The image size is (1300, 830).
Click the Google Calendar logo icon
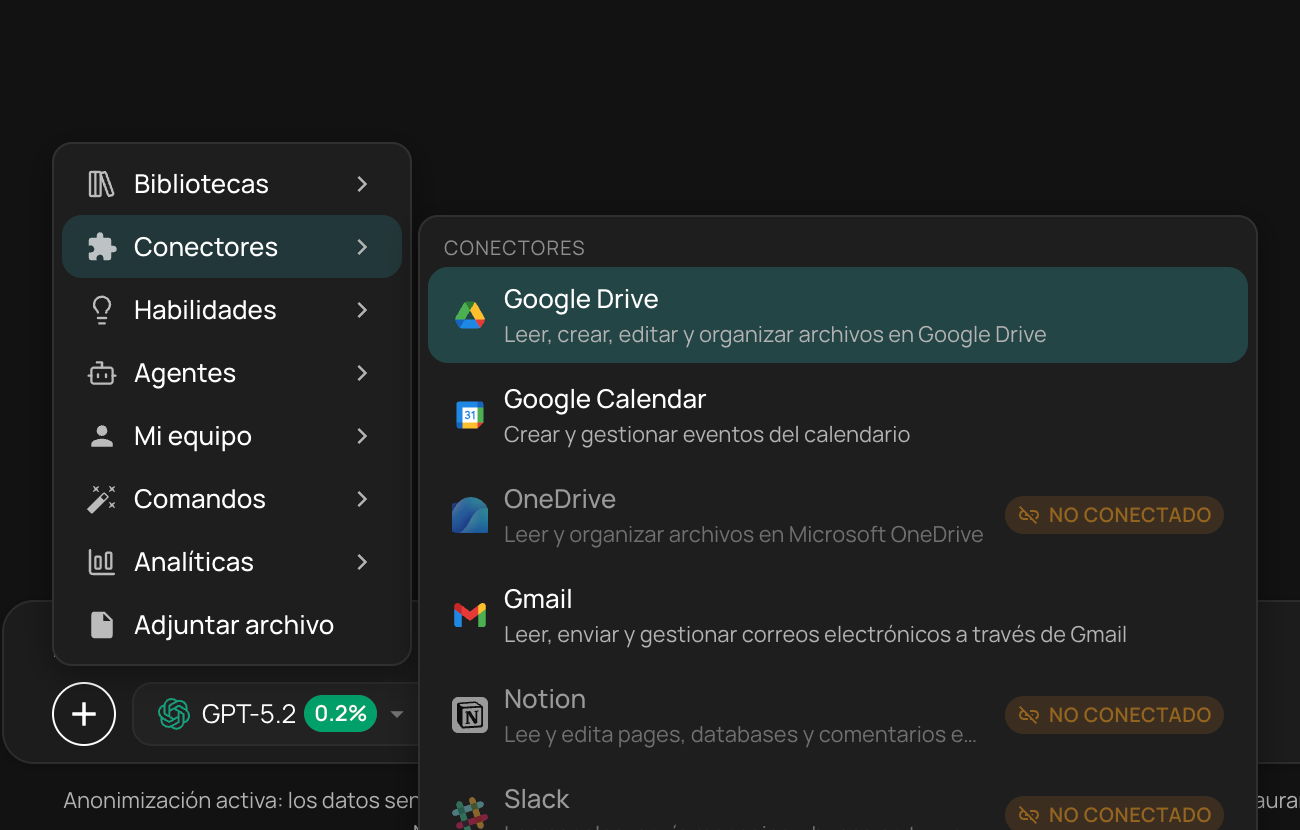(470, 415)
